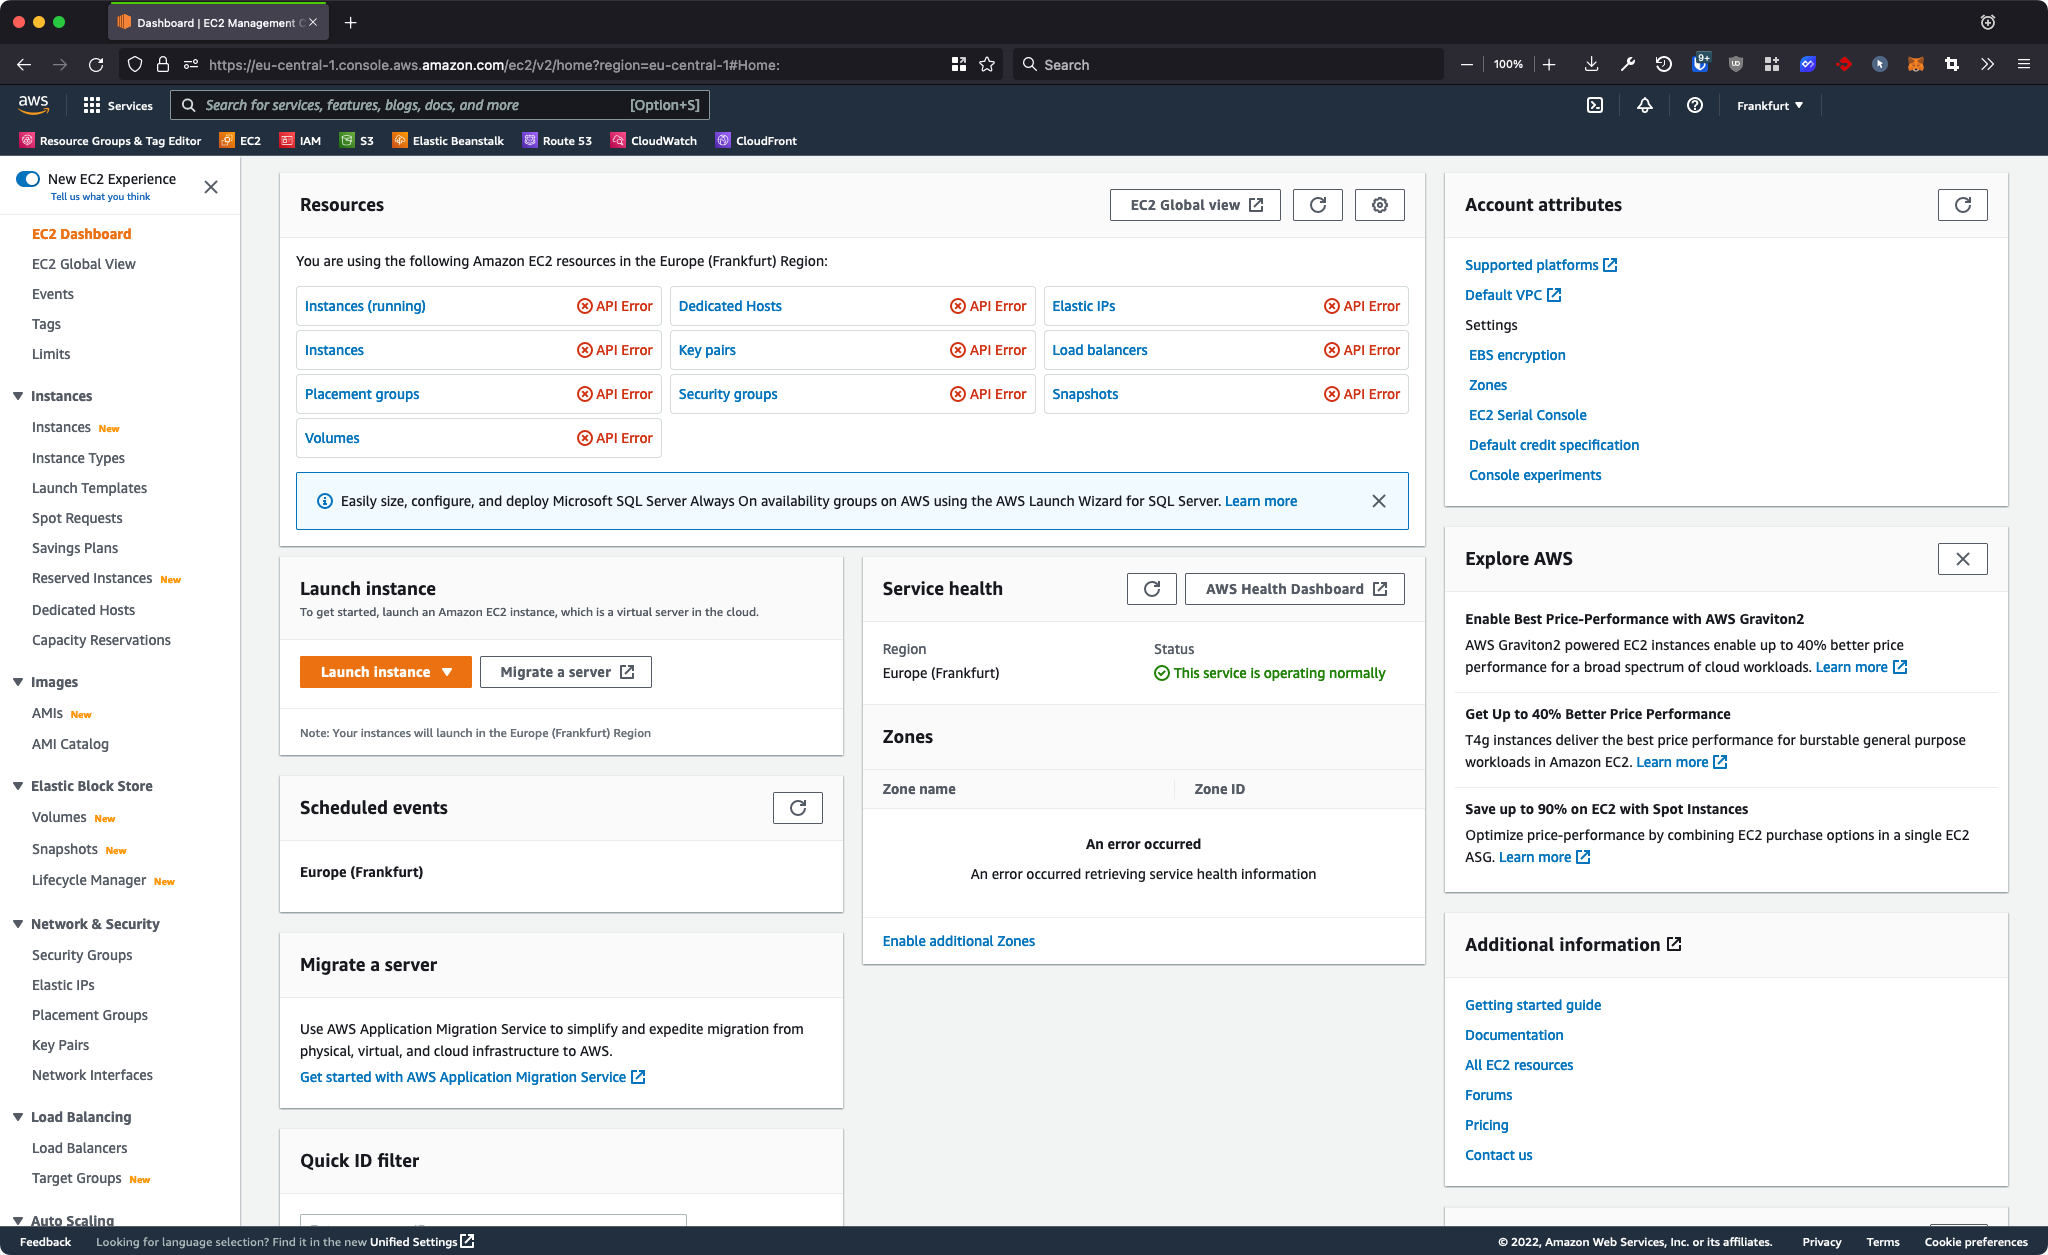Image resolution: width=2048 pixels, height=1255 pixels.
Task: Open Elastic IPs resource link
Action: pyautogui.click(x=1084, y=306)
